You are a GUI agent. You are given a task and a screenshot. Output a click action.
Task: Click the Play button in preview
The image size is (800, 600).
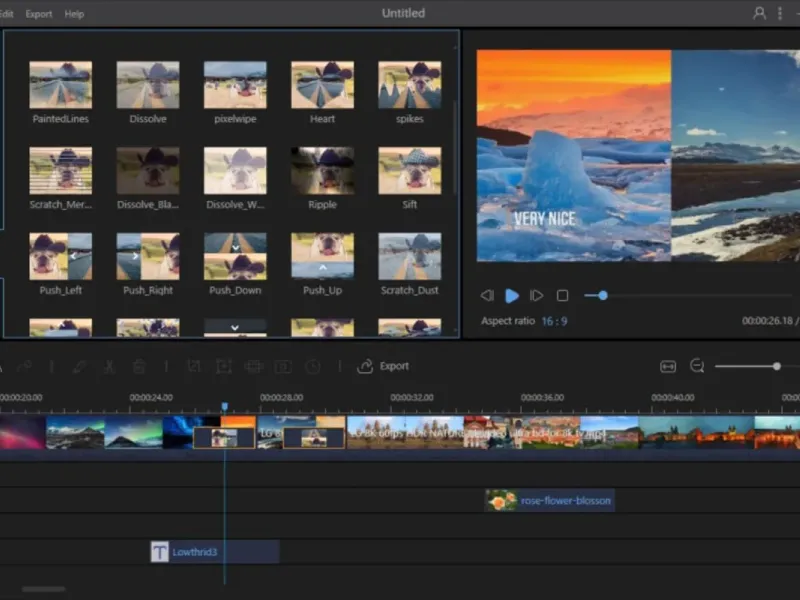click(512, 296)
